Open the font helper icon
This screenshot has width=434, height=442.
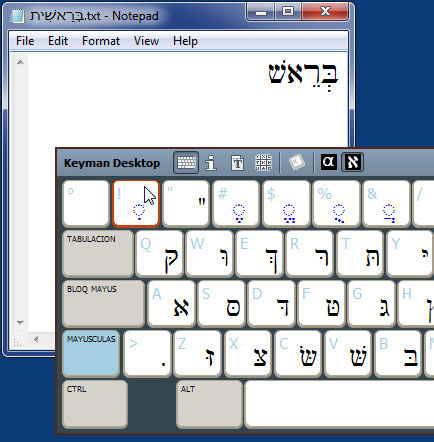[237, 163]
